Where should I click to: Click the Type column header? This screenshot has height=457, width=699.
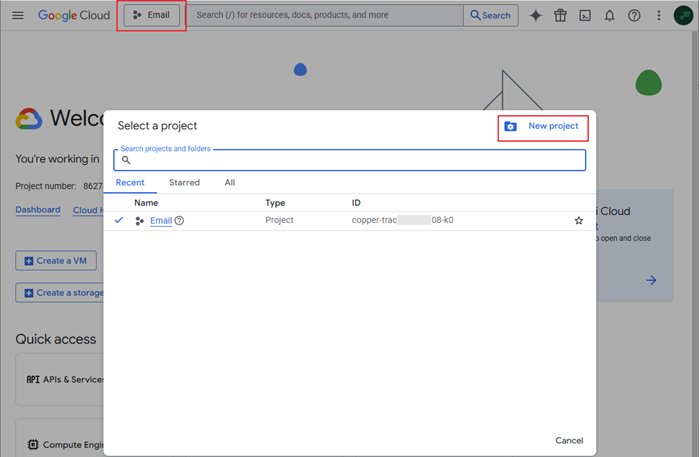[275, 203]
